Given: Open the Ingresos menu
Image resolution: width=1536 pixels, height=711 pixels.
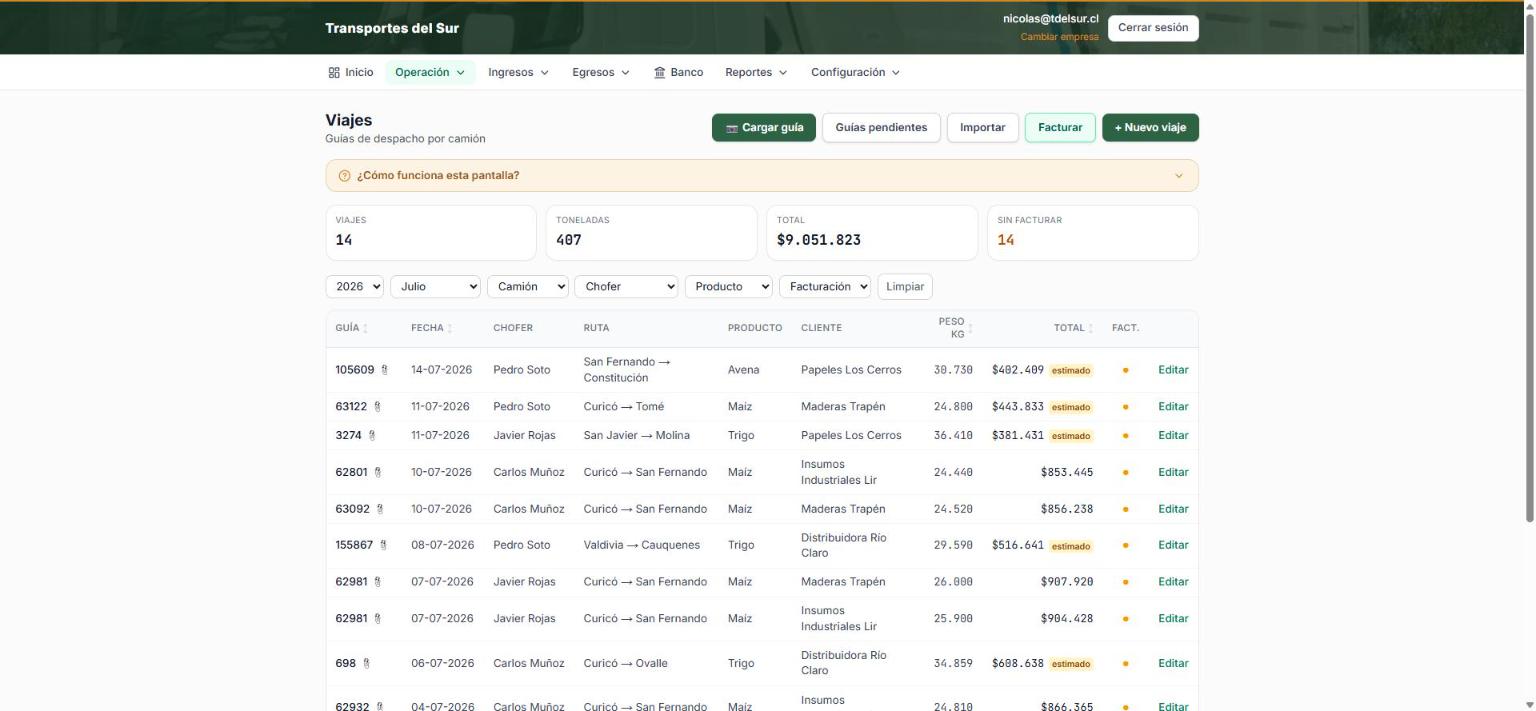Looking at the screenshot, I should (x=518, y=73).
